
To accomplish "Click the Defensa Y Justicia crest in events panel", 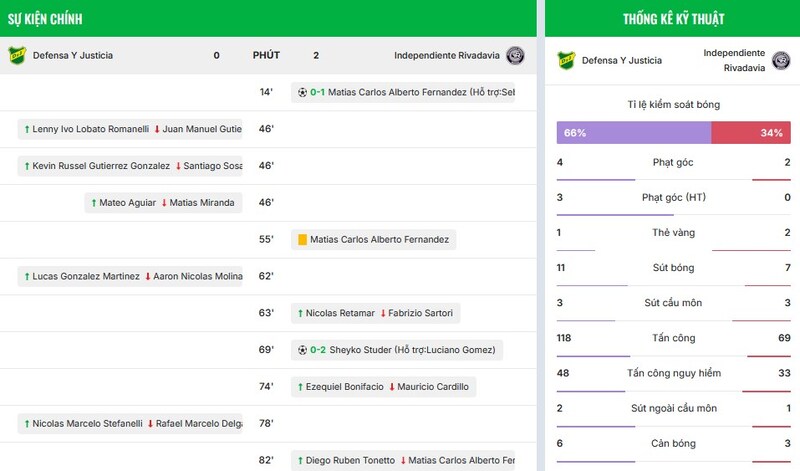I will (17, 55).
